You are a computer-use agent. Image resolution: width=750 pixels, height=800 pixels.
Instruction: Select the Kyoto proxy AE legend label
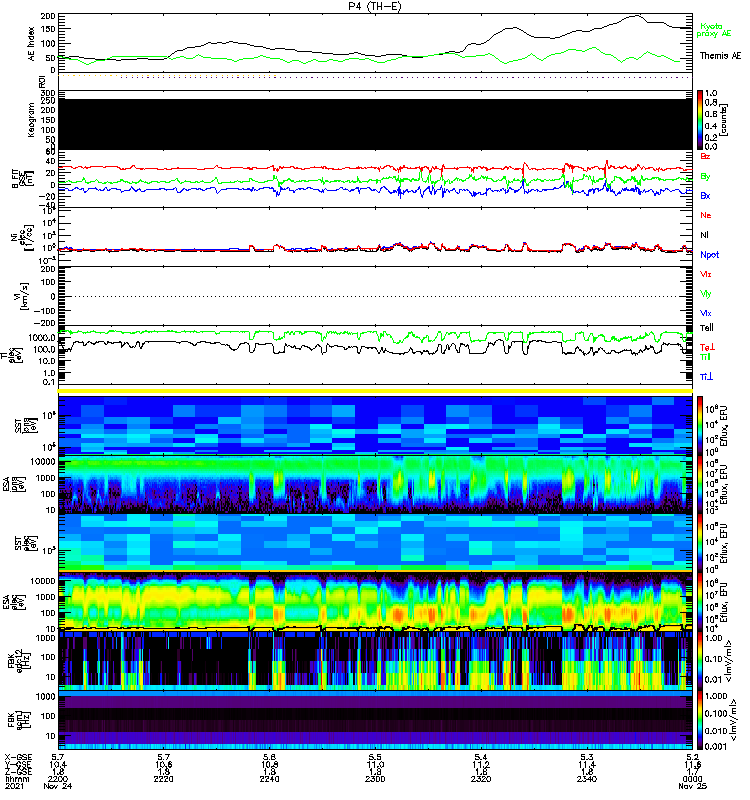(714, 30)
